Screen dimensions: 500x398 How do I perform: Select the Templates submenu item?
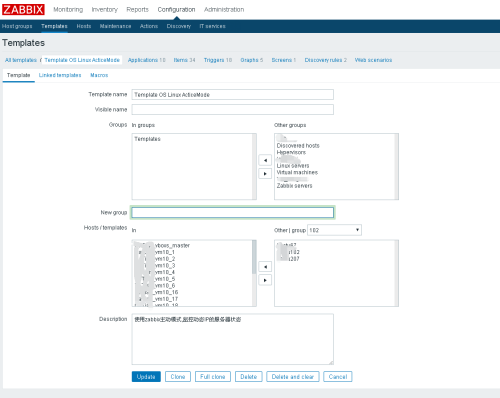(x=54, y=26)
